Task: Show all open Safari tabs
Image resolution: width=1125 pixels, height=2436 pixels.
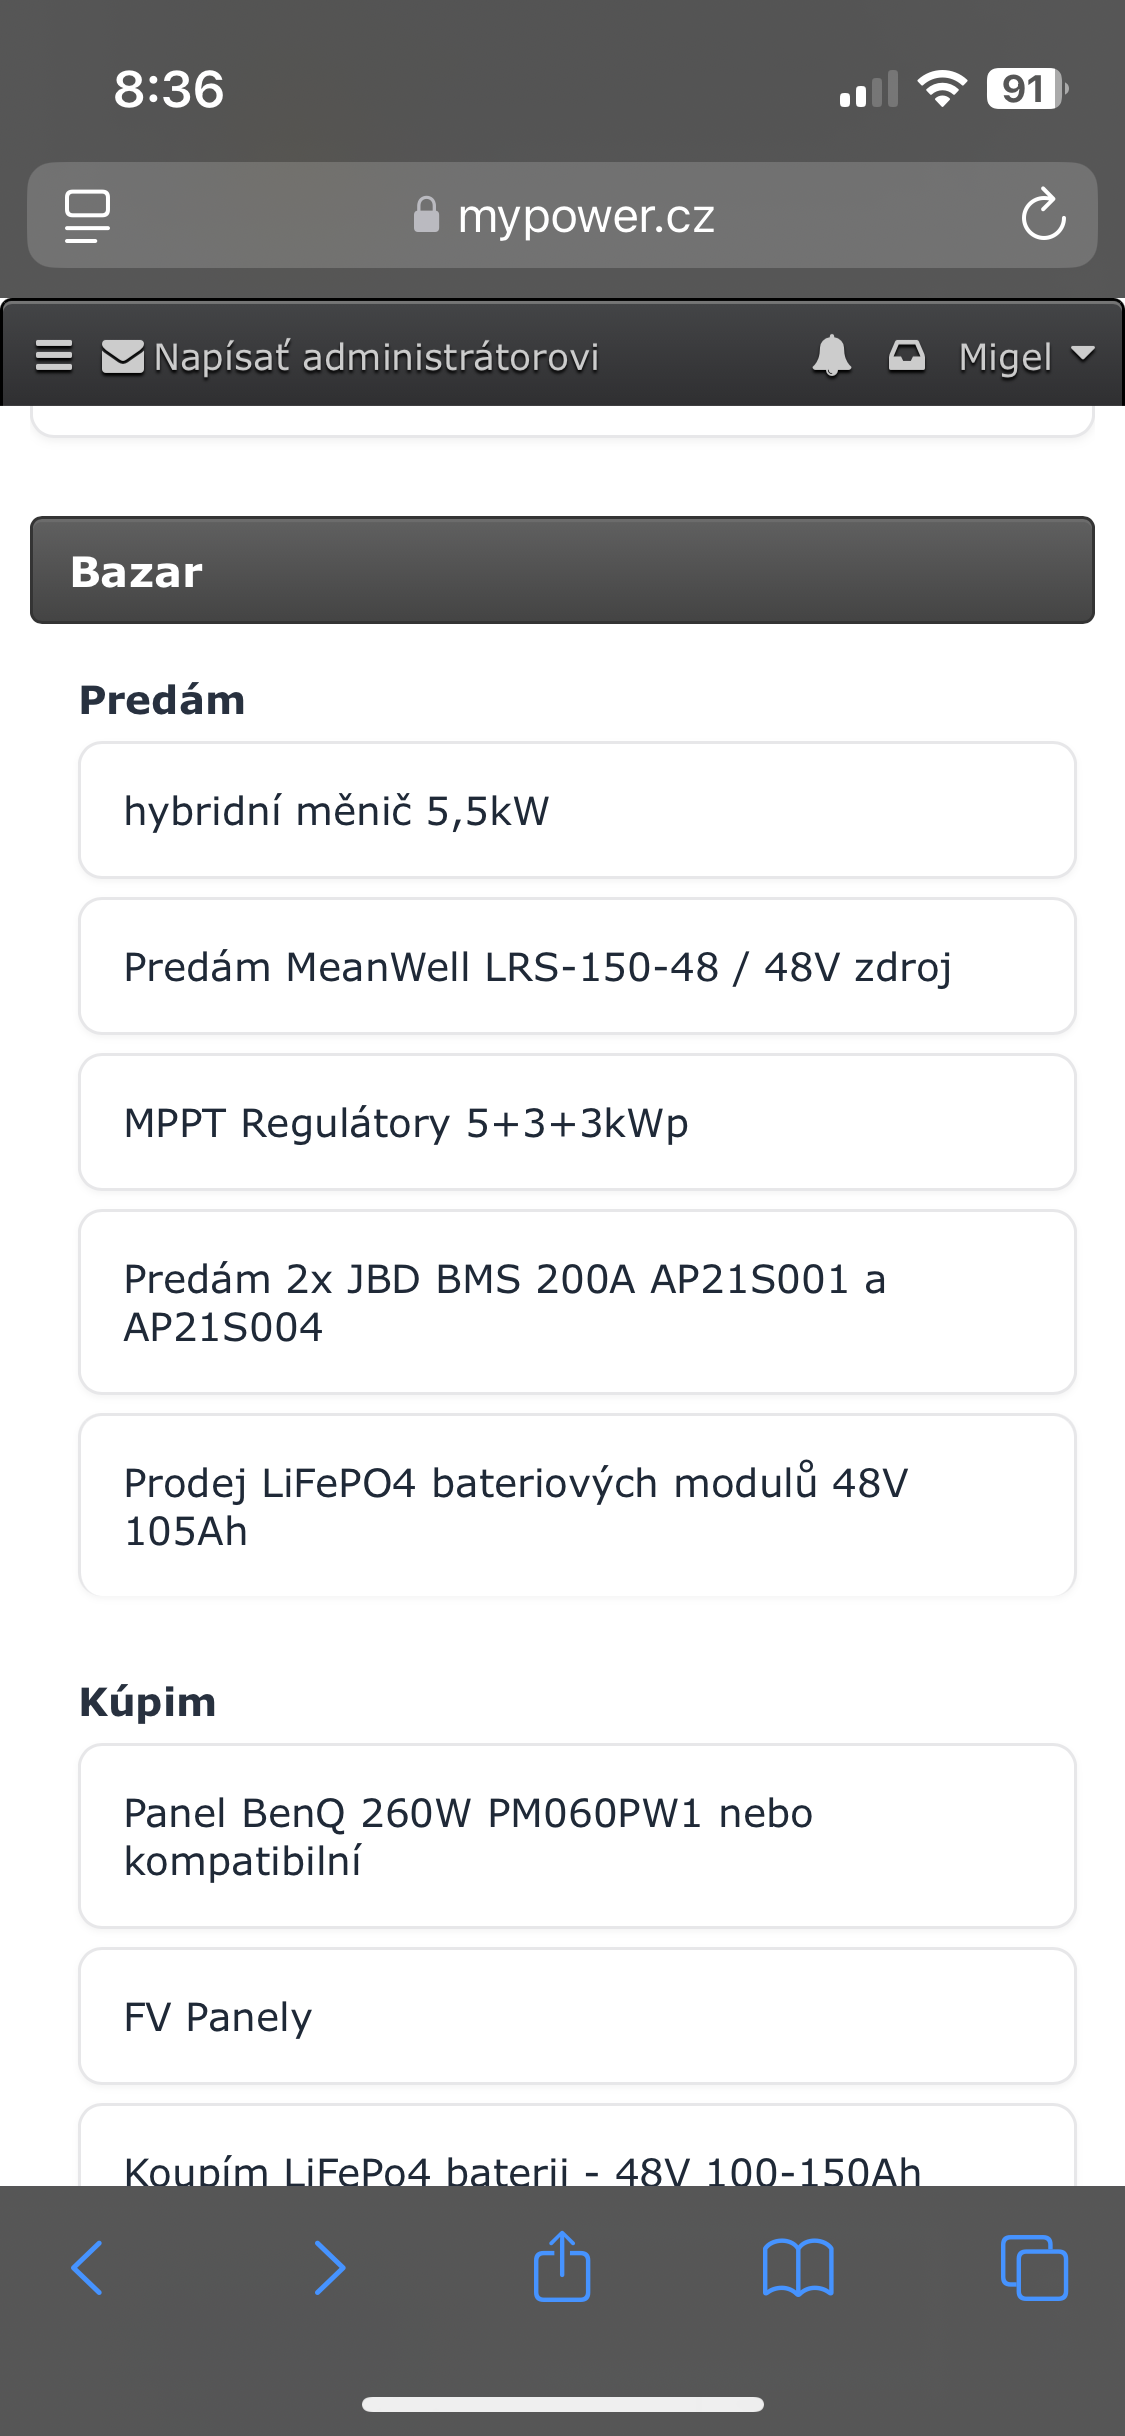Action: 1034,2267
